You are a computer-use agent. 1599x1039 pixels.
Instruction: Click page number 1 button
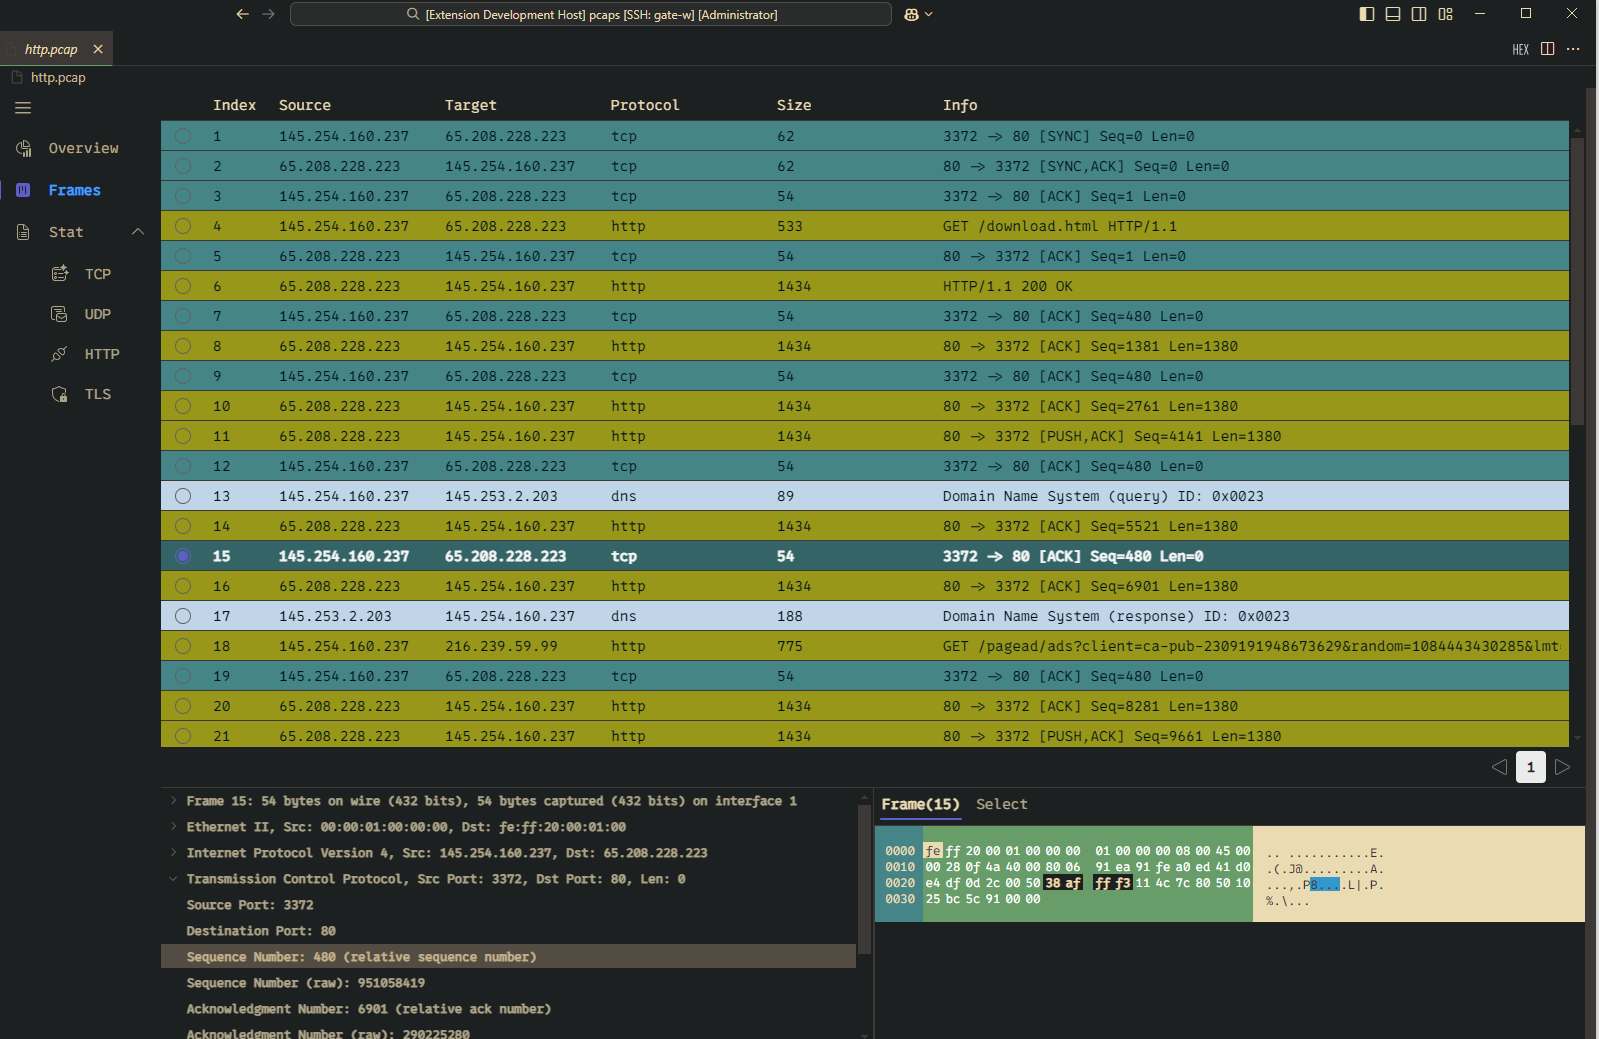1531,767
